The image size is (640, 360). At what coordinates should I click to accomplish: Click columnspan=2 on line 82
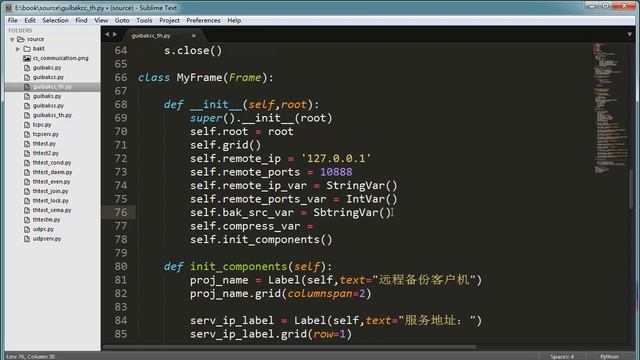pyautogui.click(x=326, y=294)
